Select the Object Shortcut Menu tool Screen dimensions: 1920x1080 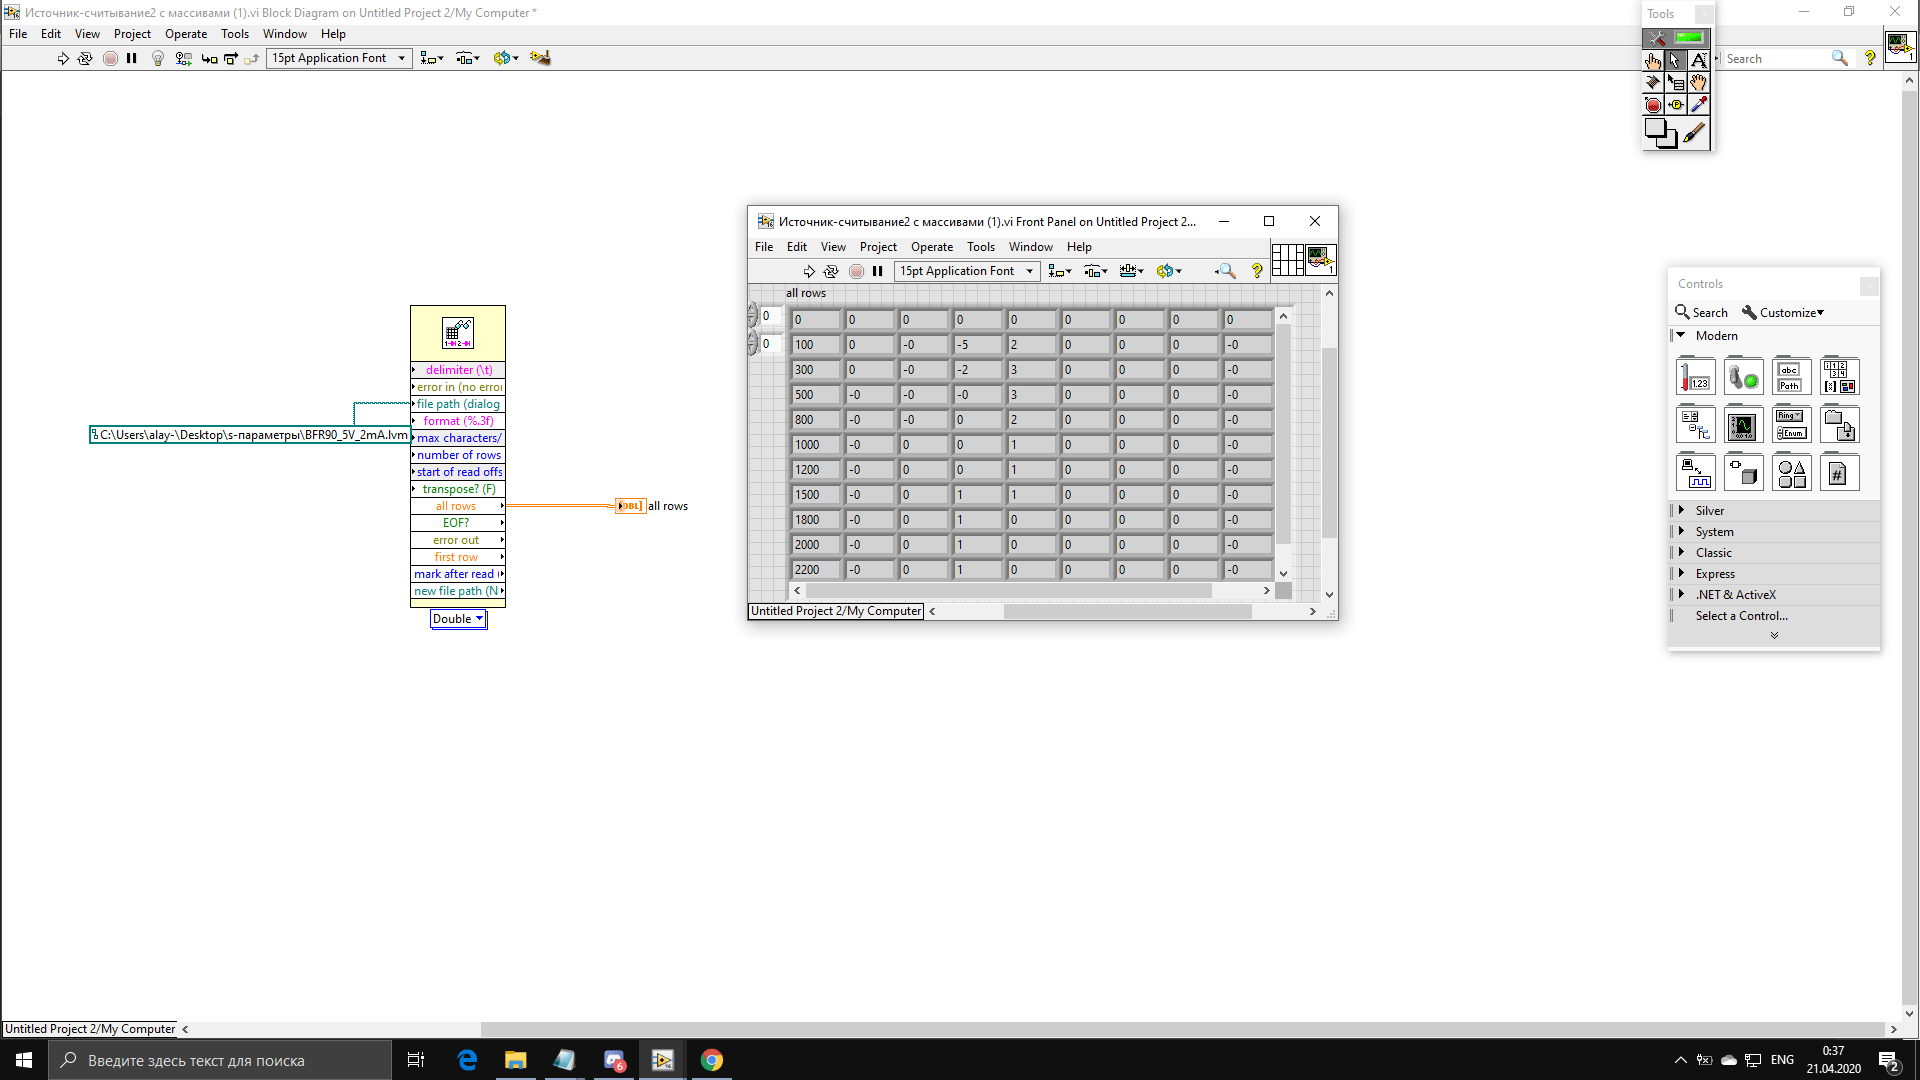pyautogui.click(x=1676, y=82)
